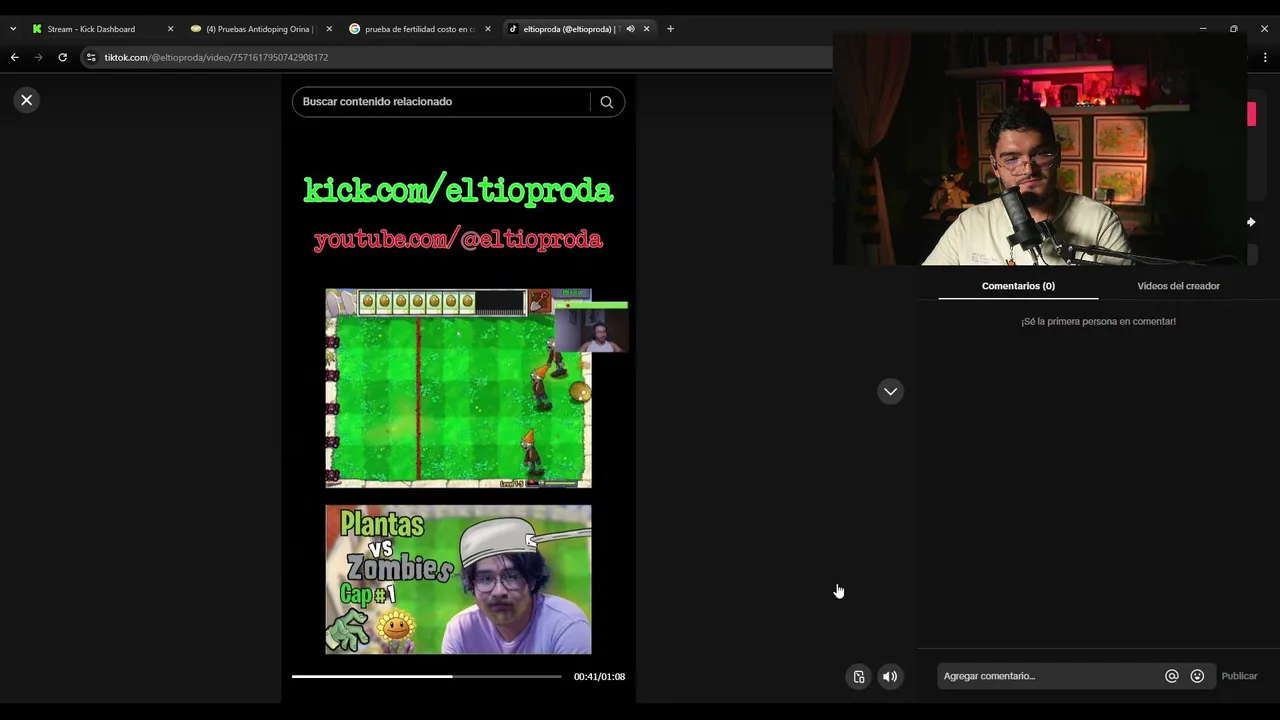The height and width of the screenshot is (720, 1280).
Task: Click the search magnifier icon
Action: coord(606,102)
